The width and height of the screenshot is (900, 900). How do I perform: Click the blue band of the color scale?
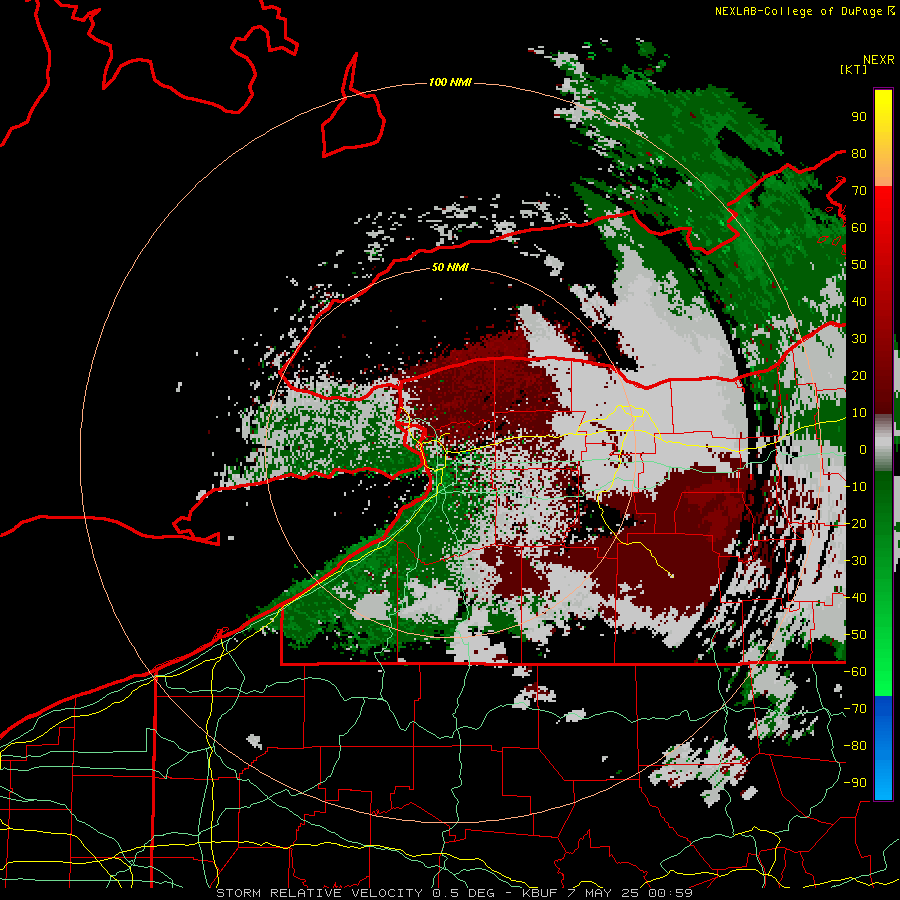[x=883, y=746]
